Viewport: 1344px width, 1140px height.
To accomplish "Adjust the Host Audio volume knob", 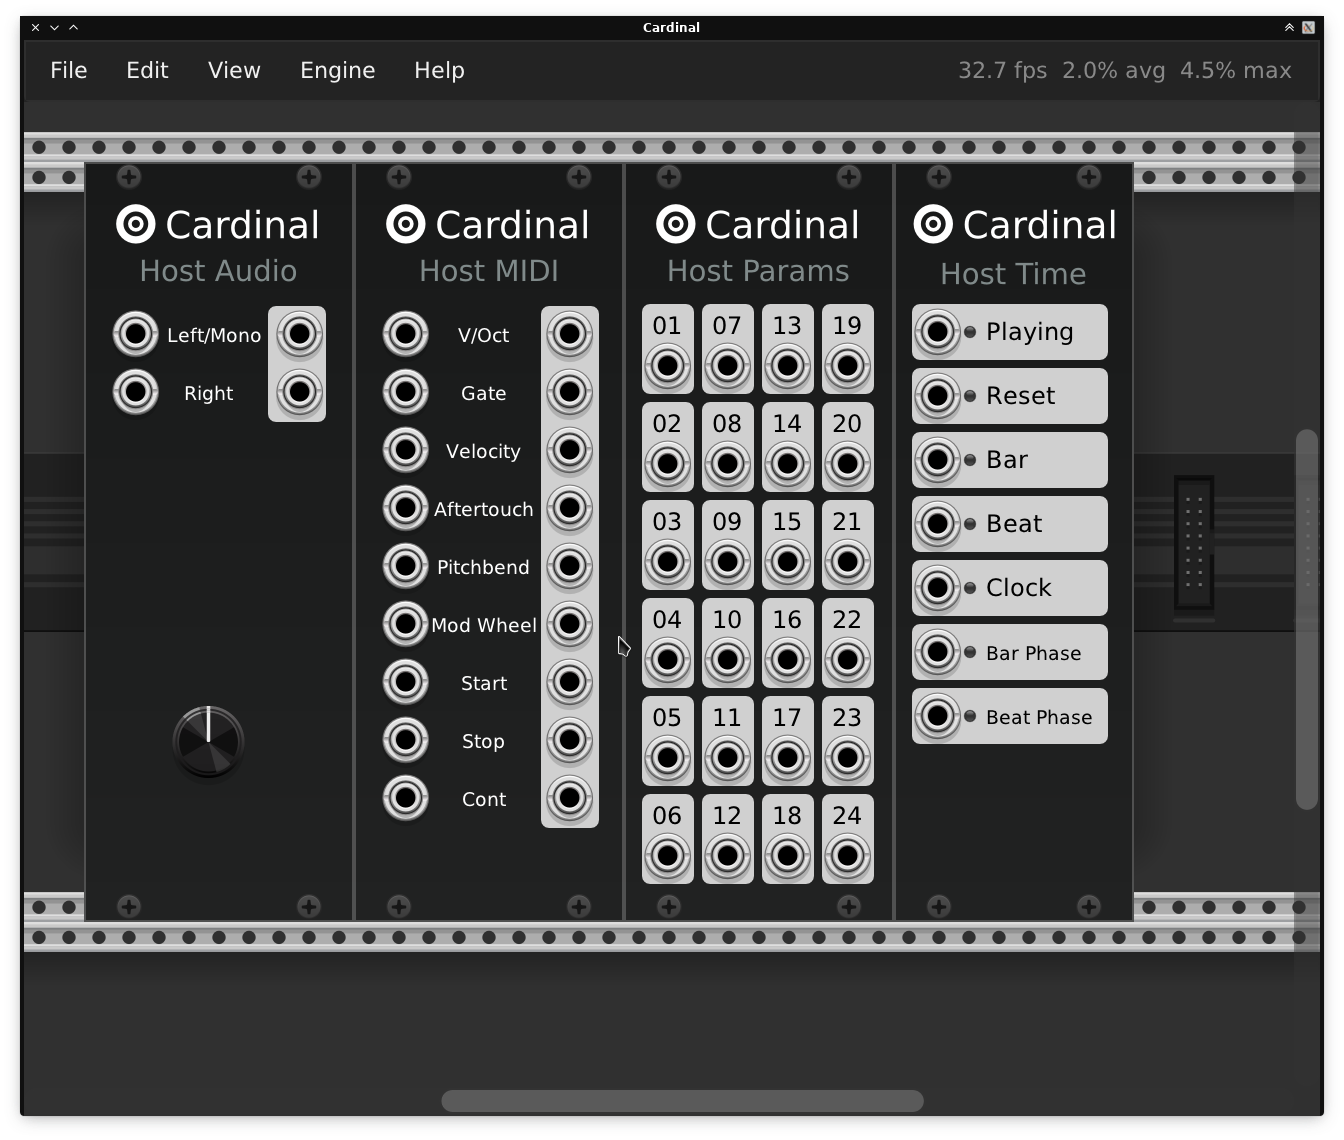I will [208, 742].
